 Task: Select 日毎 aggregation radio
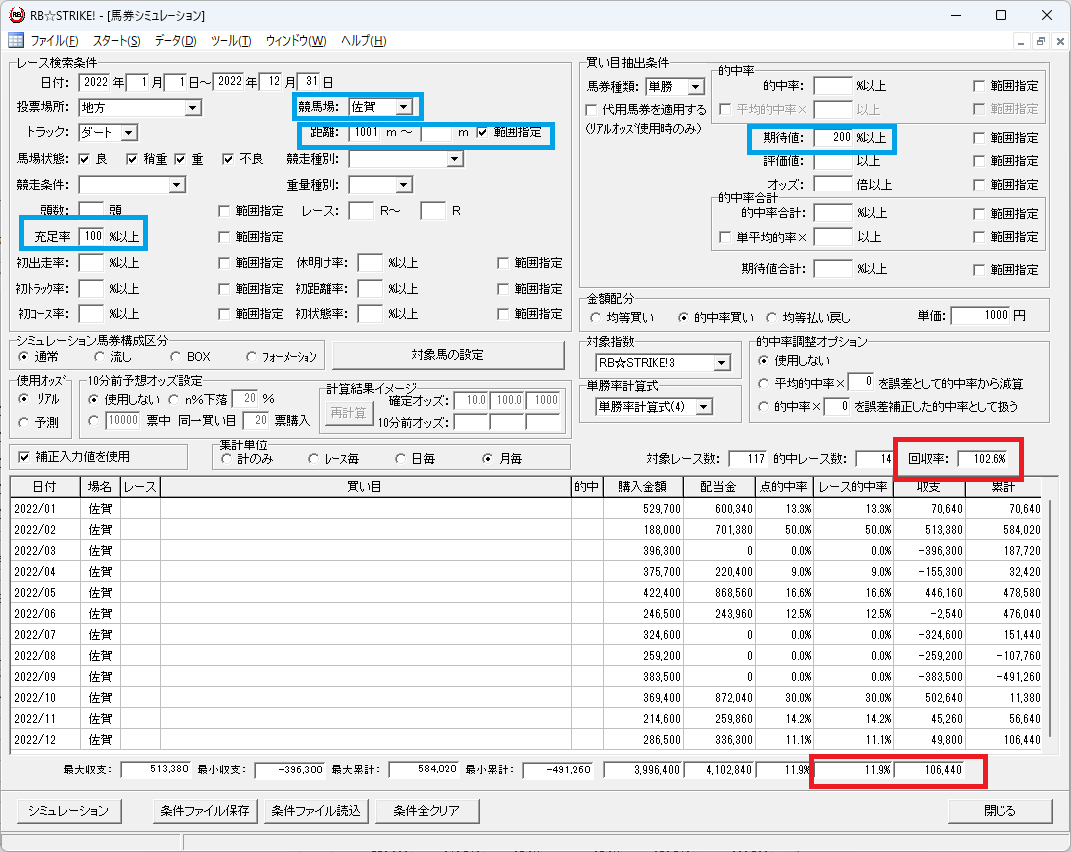400,459
